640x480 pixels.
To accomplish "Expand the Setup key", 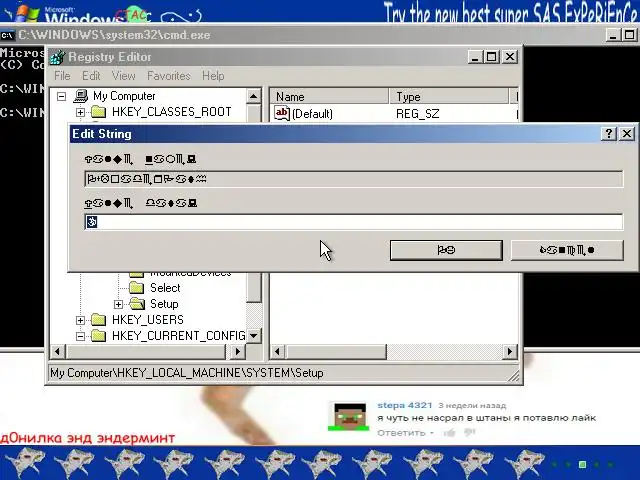I will [x=118, y=304].
